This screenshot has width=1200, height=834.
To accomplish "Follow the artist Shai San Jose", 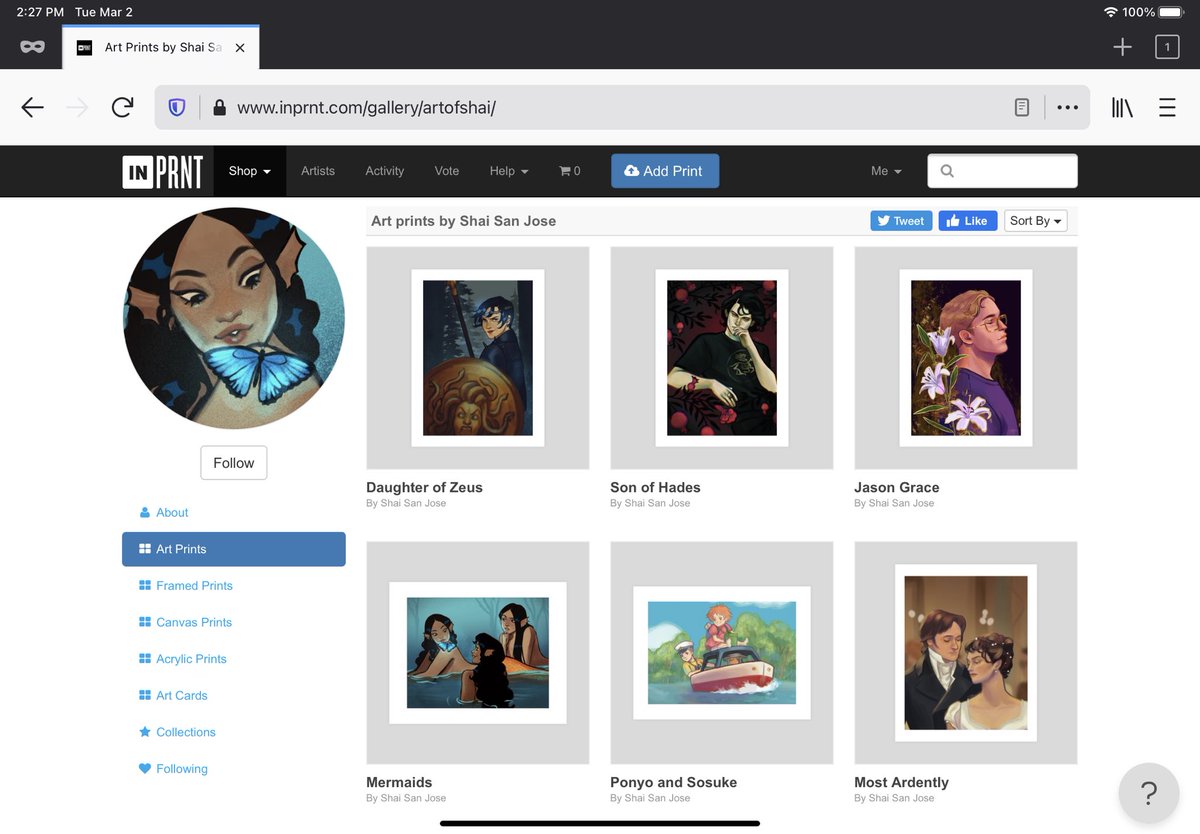I will point(234,463).
